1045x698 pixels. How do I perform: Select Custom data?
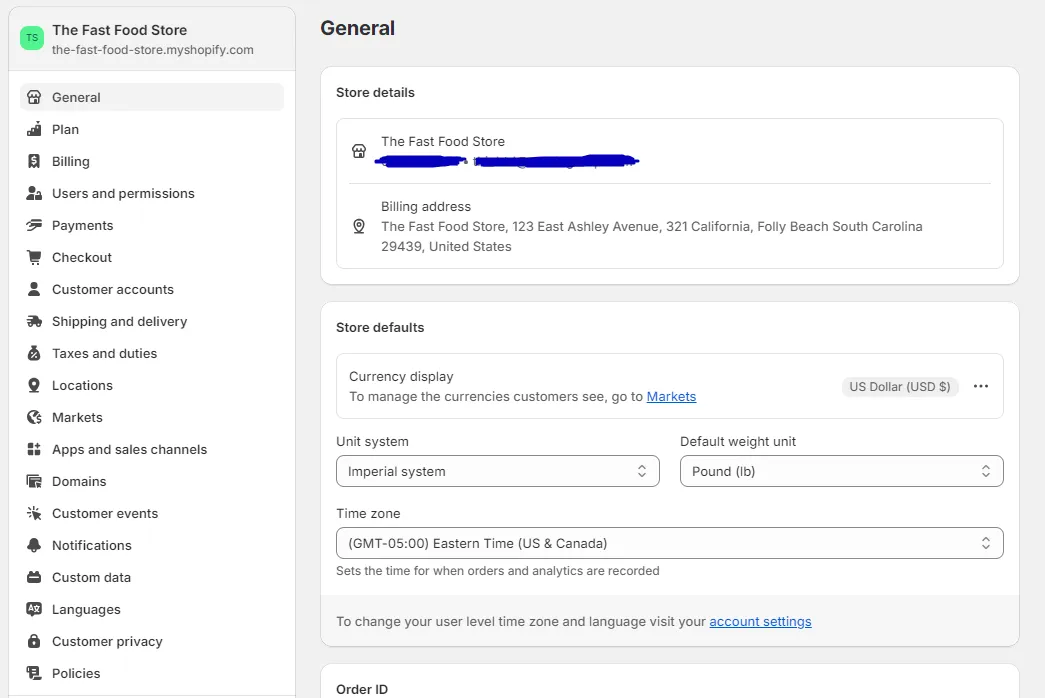(x=152, y=577)
